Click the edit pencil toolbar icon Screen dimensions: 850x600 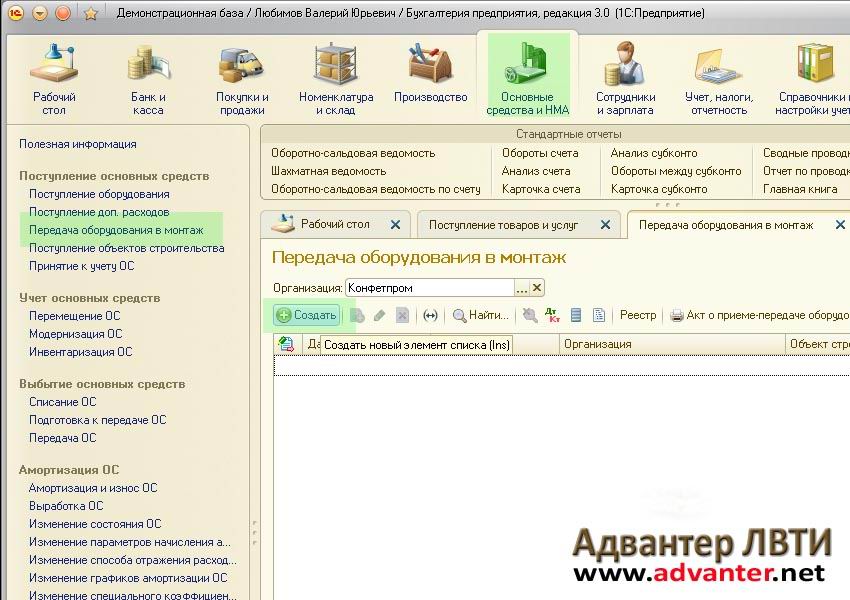[x=379, y=315]
